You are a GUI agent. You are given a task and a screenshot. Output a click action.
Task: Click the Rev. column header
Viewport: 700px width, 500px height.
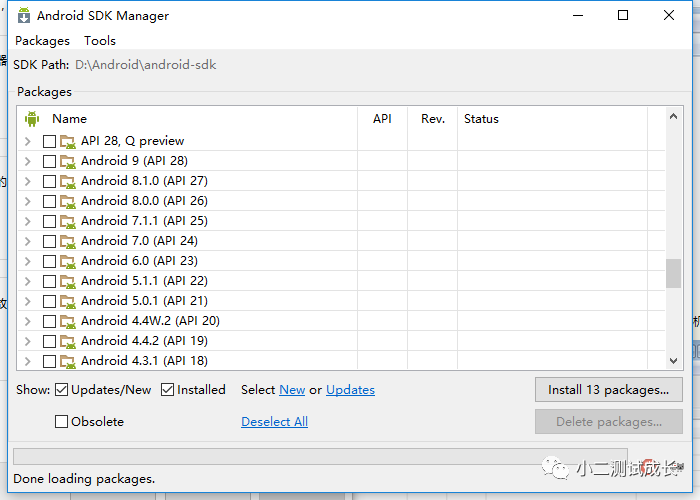(x=433, y=119)
